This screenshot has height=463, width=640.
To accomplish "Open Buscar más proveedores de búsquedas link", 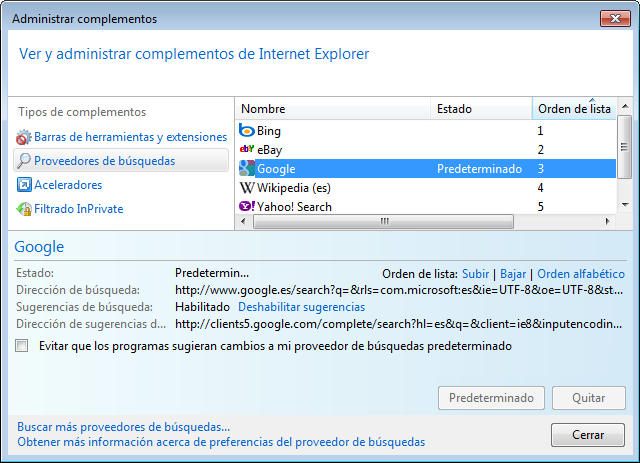I will (124, 427).
